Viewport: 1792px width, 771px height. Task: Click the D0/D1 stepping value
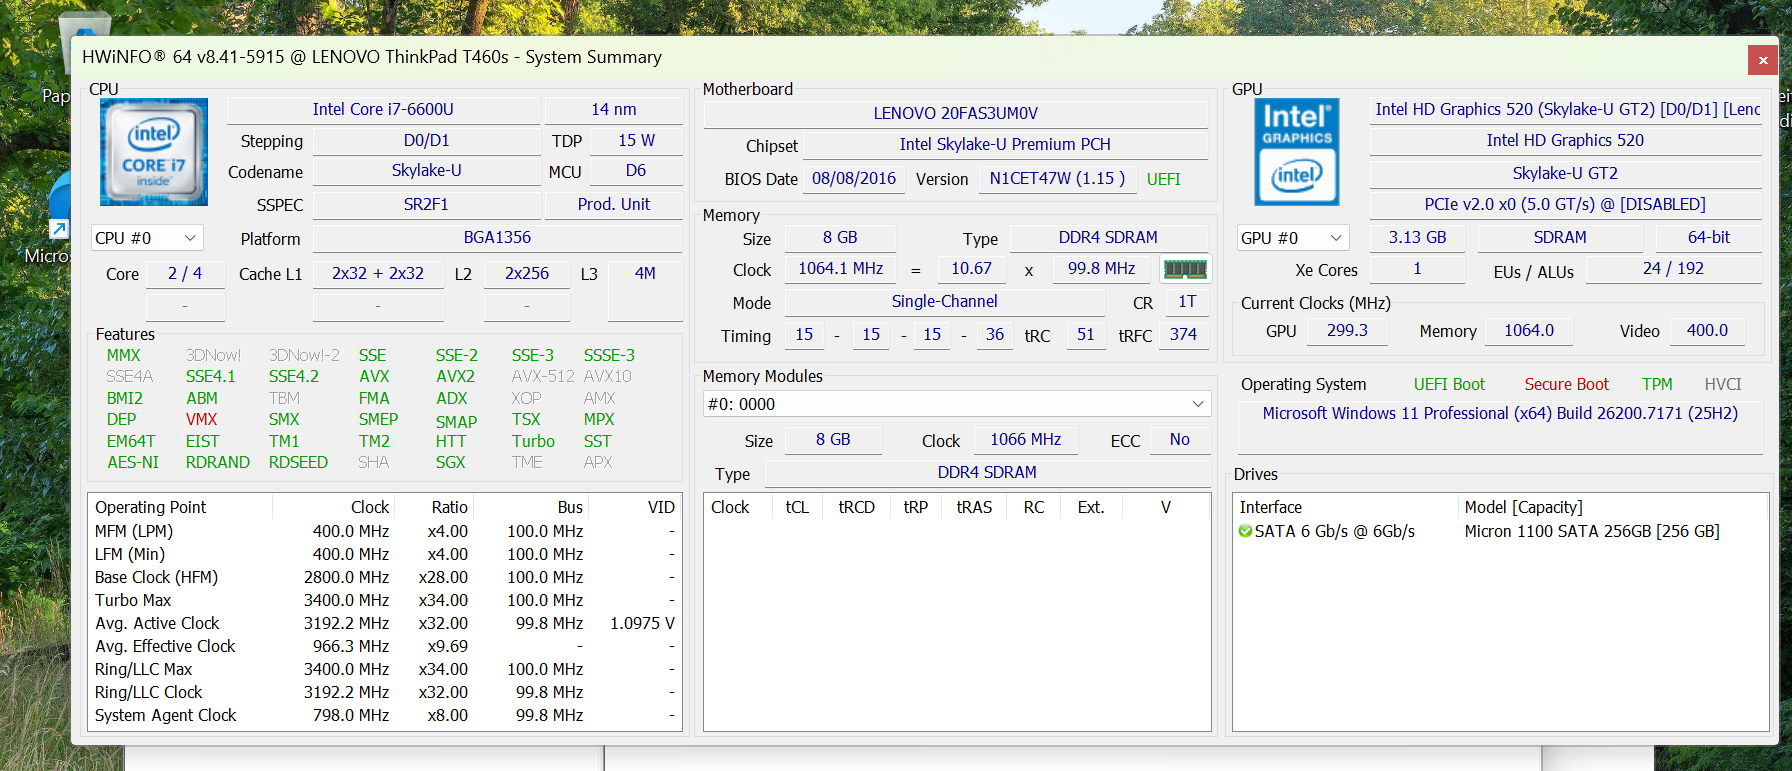426,141
